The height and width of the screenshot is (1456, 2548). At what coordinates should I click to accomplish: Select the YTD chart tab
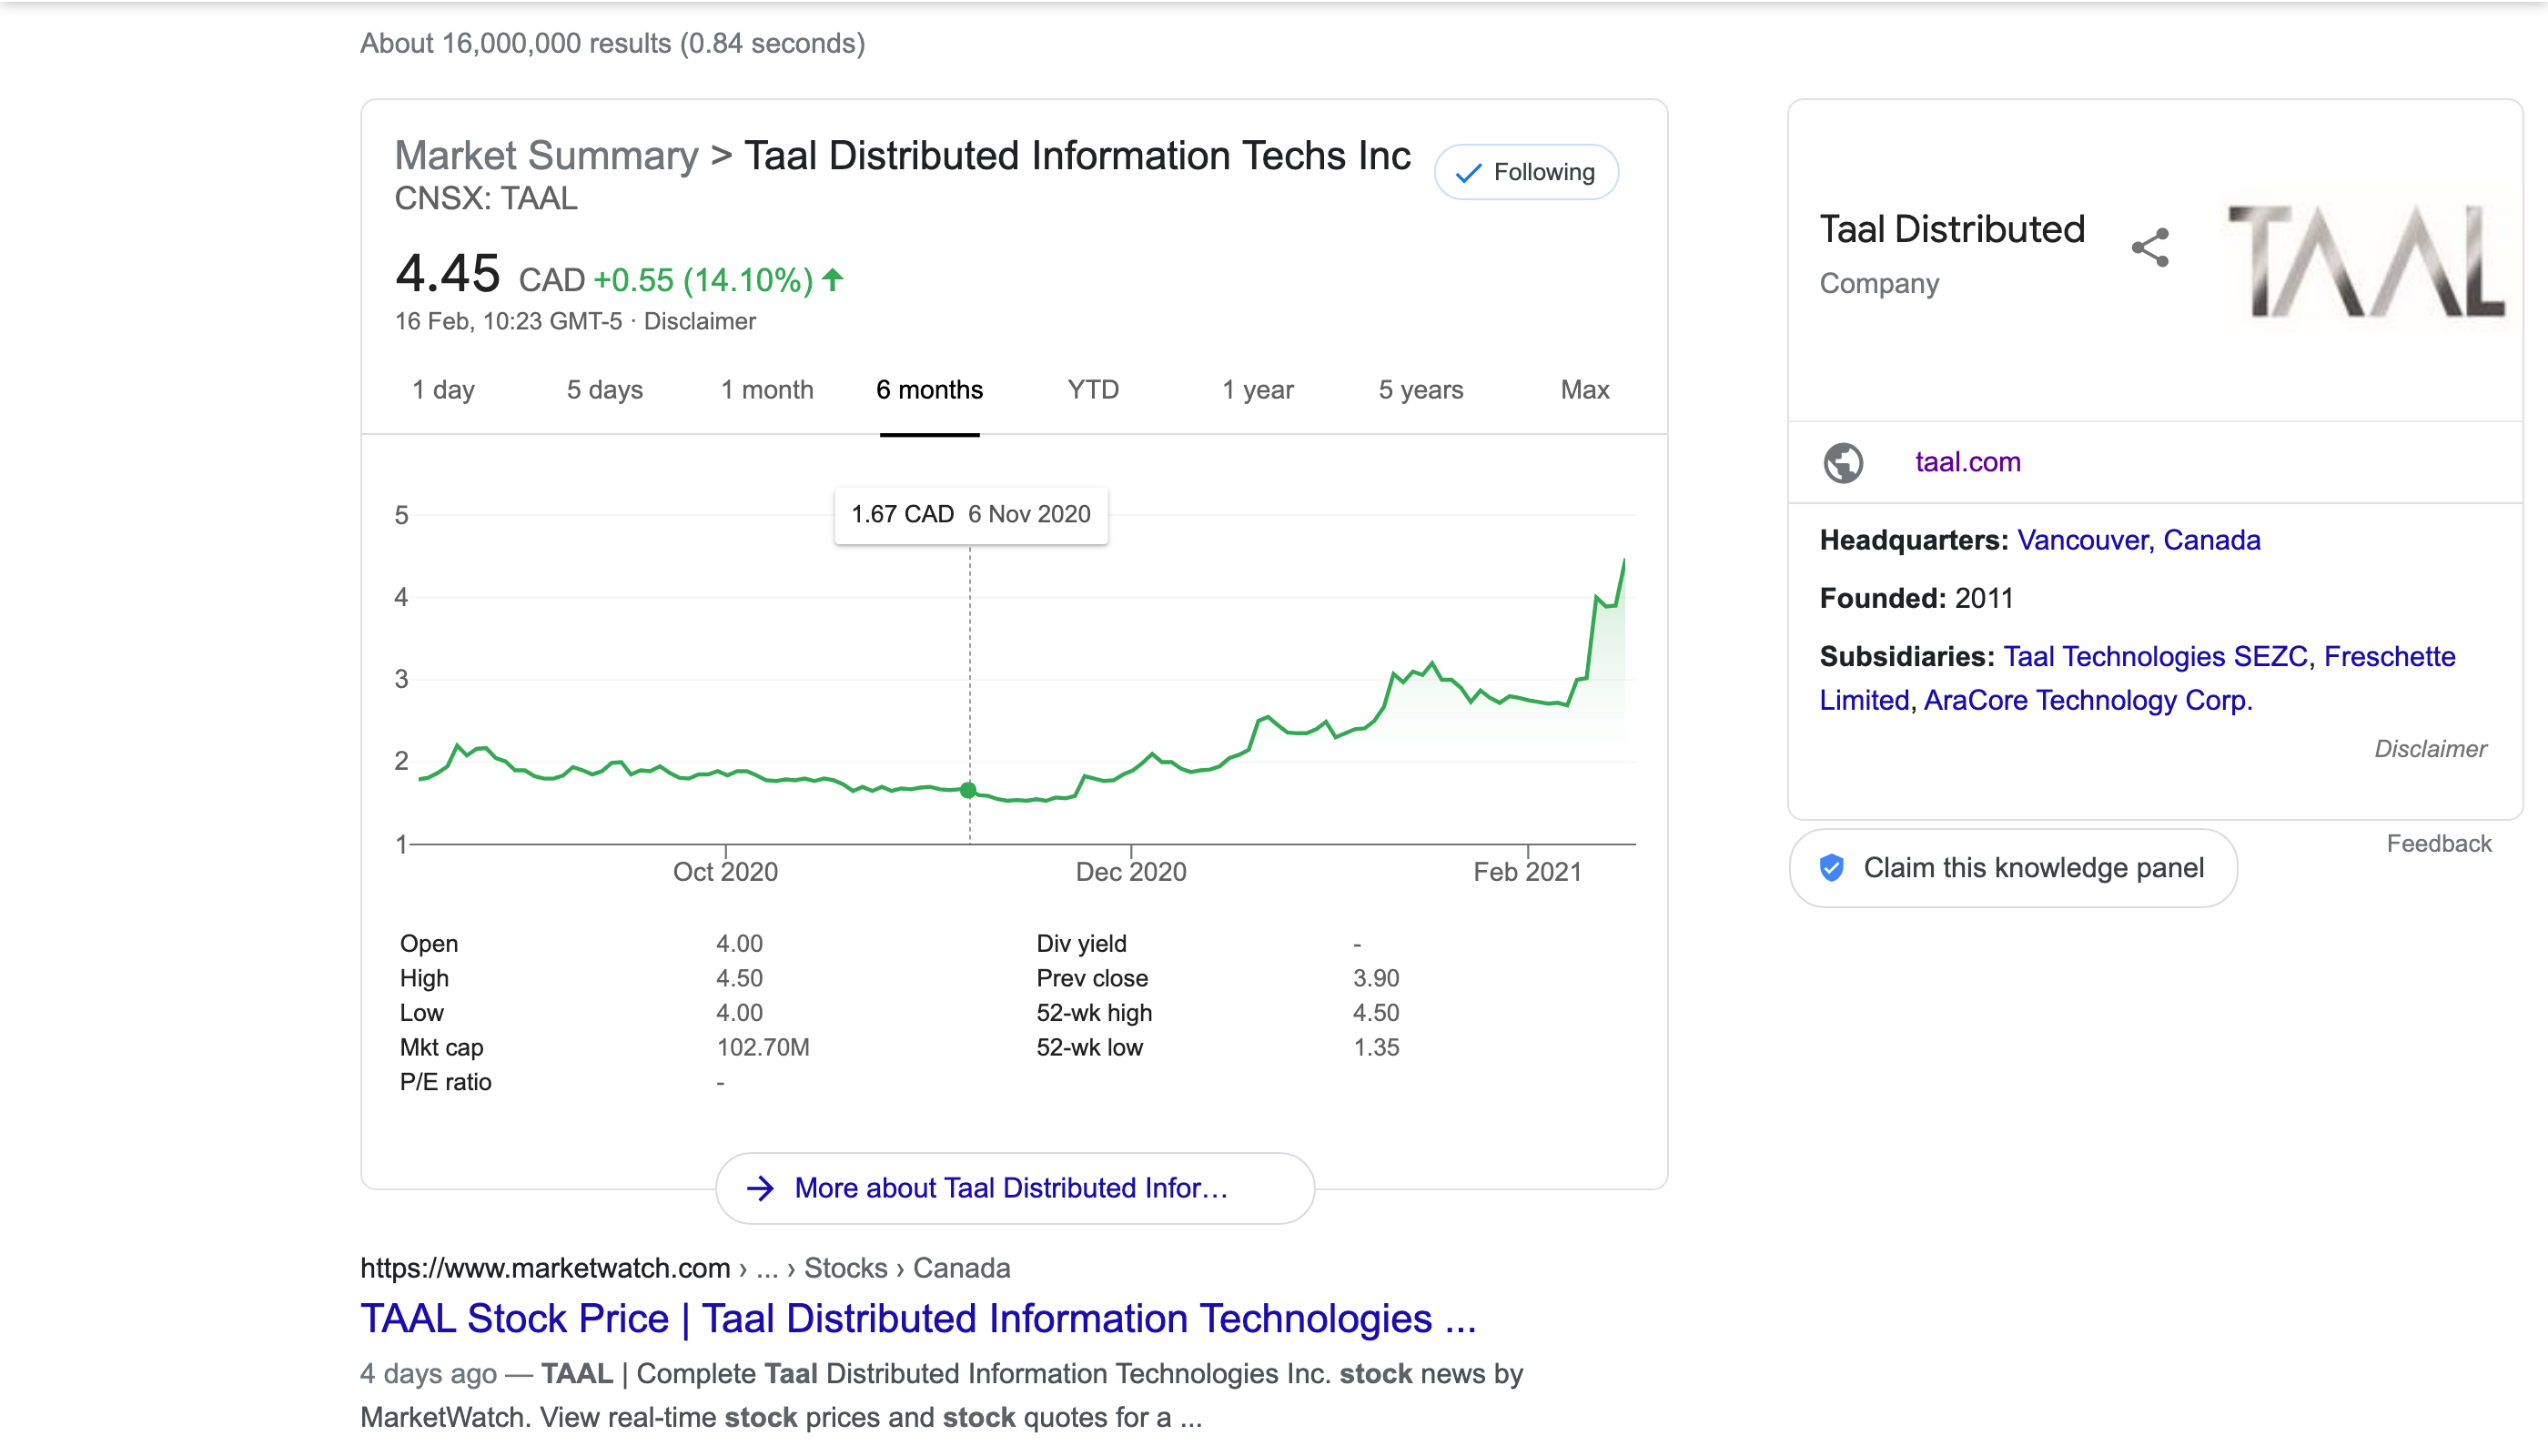coord(1092,389)
